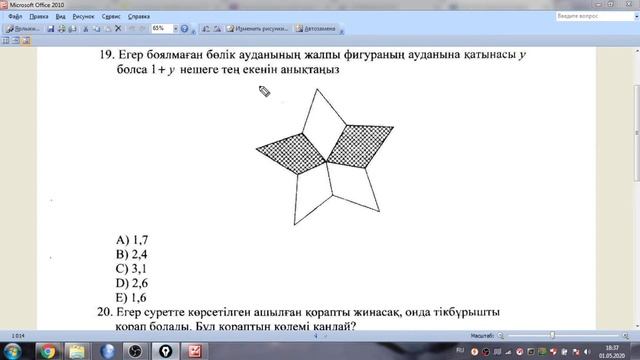The image size is (640, 360).
Task: Click the Ярлыки shortcuts button
Action: point(23,29)
